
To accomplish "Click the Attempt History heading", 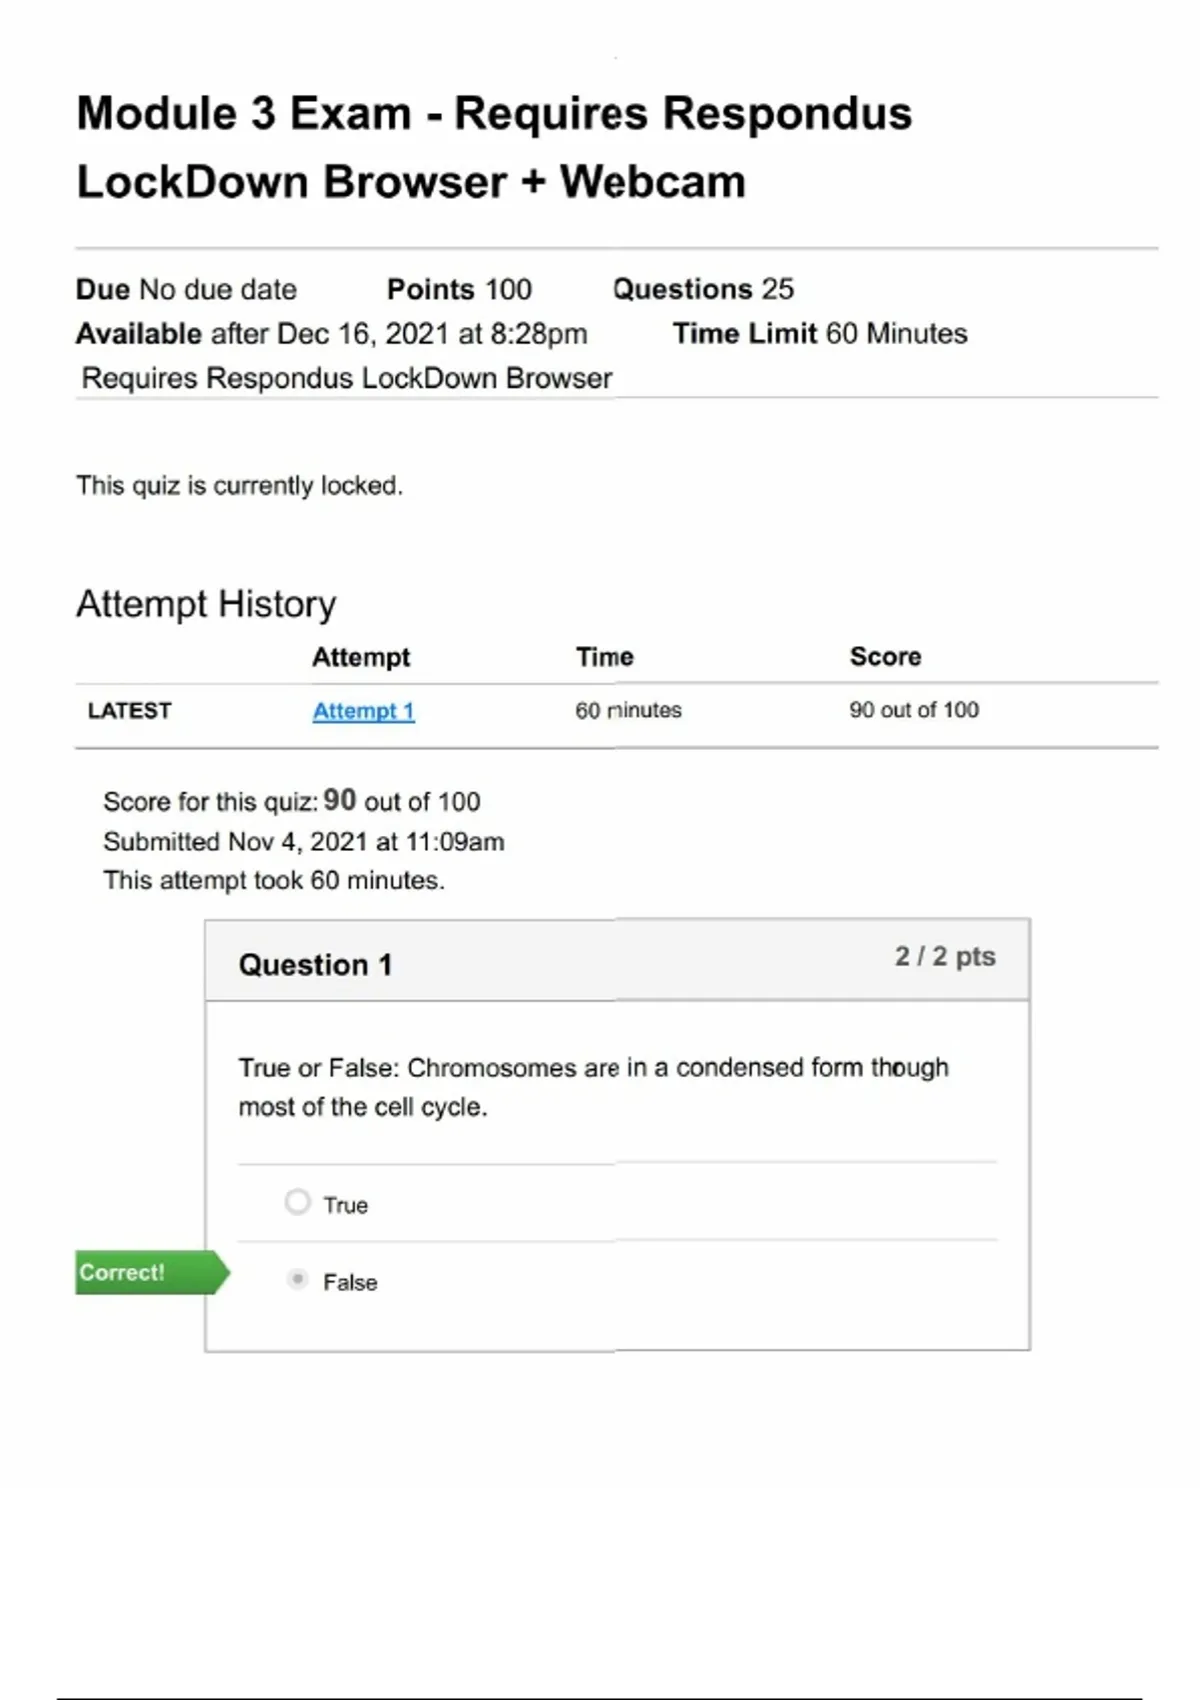I will pos(206,604).
